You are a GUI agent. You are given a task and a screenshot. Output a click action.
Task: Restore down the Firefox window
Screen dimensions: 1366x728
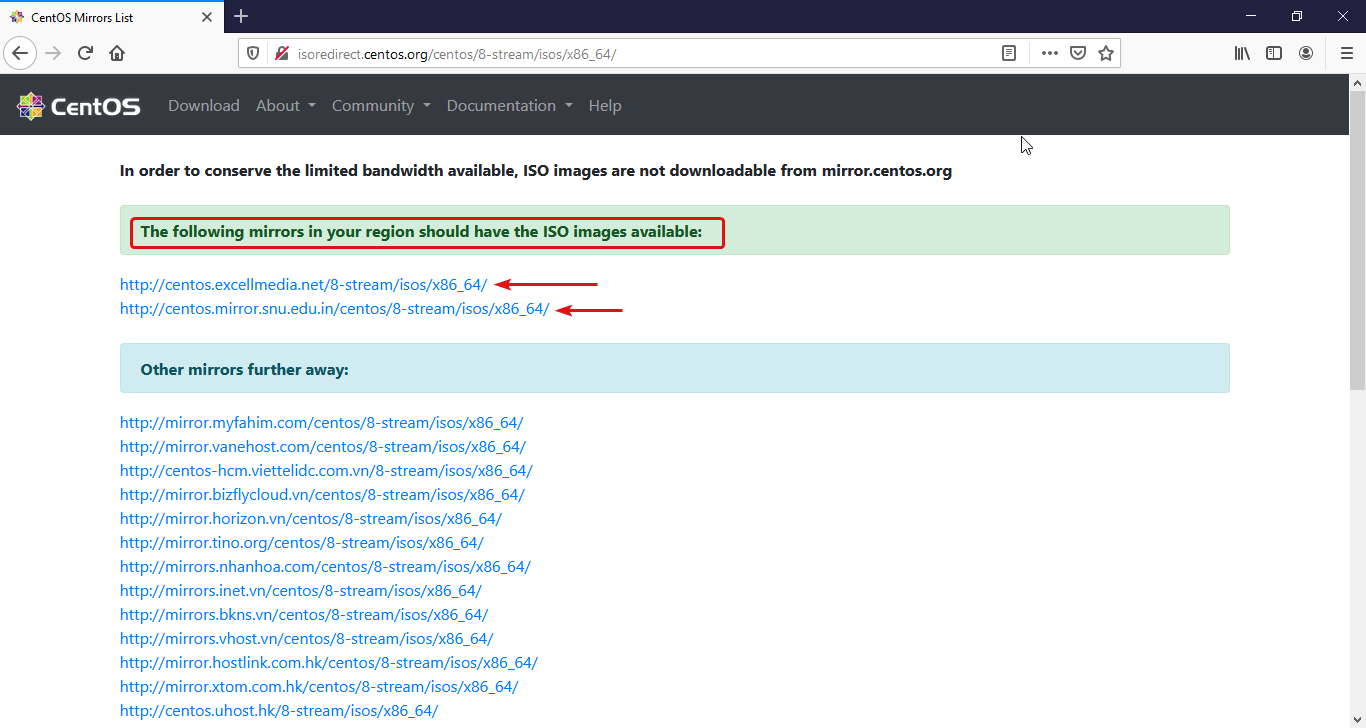(1297, 16)
